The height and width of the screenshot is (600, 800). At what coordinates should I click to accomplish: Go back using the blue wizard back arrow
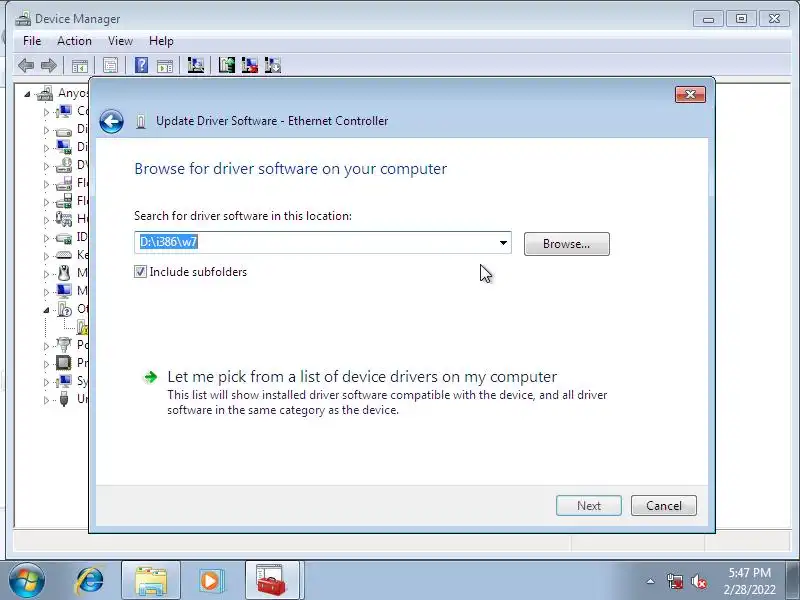111,121
